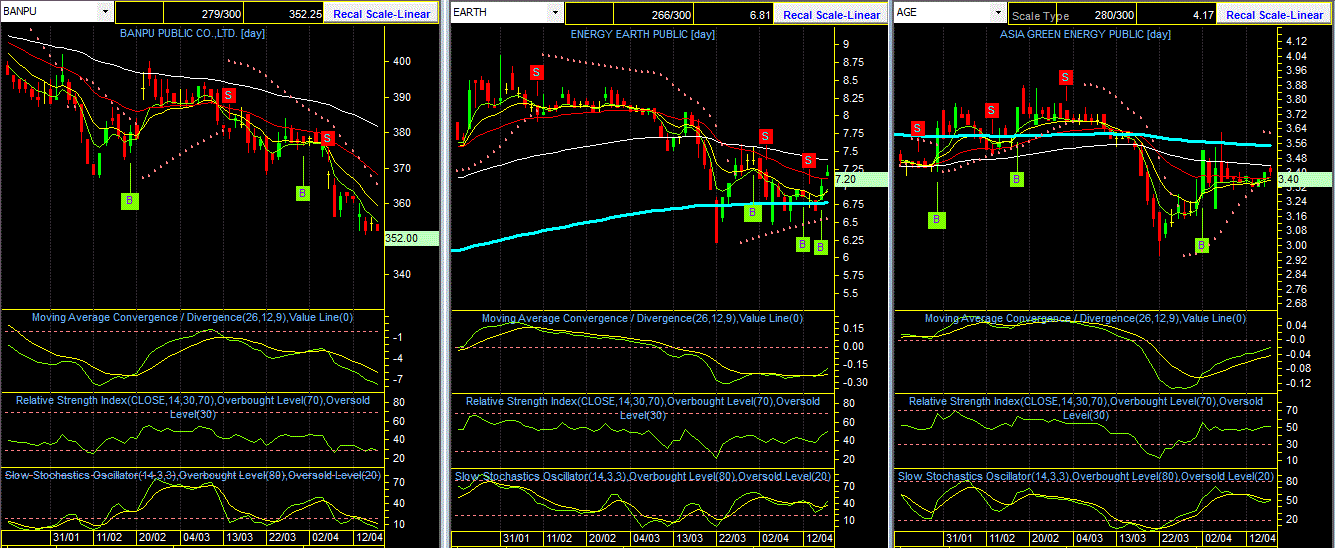Click the middle Sell marker on EARTH chart
This screenshot has width=1335, height=548.
pos(765,136)
